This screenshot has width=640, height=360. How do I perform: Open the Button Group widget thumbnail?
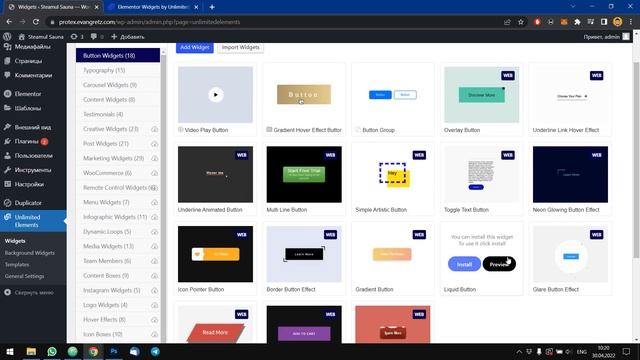click(x=393, y=95)
